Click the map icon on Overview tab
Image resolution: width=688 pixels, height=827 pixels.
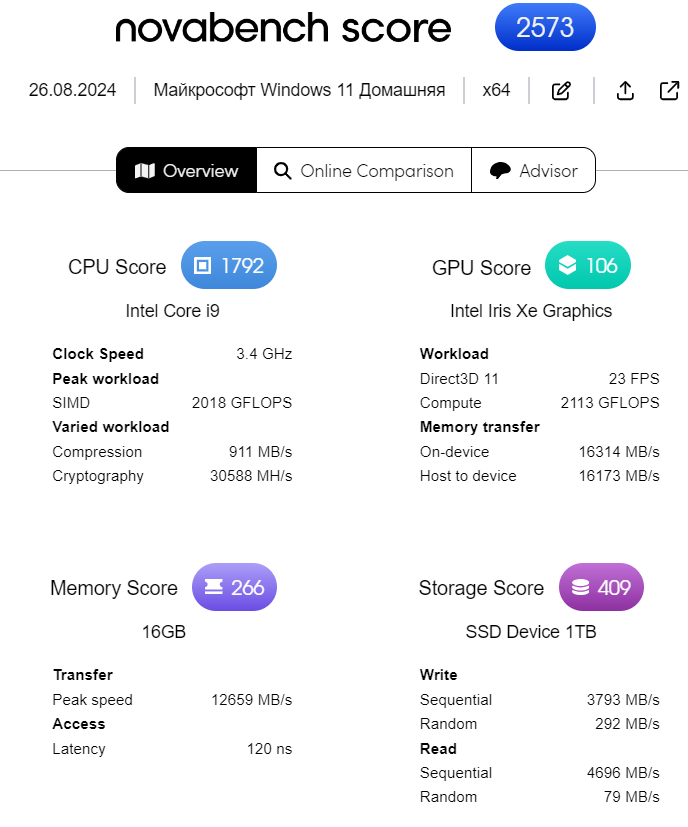pyautogui.click(x=145, y=171)
